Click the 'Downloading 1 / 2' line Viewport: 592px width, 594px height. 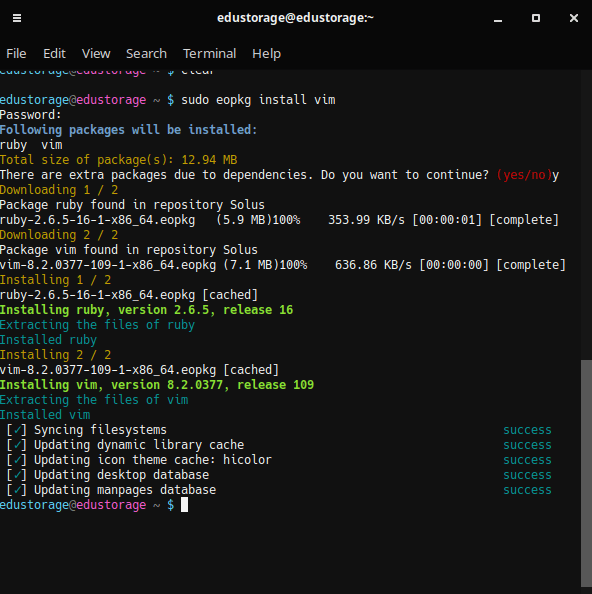click(59, 190)
